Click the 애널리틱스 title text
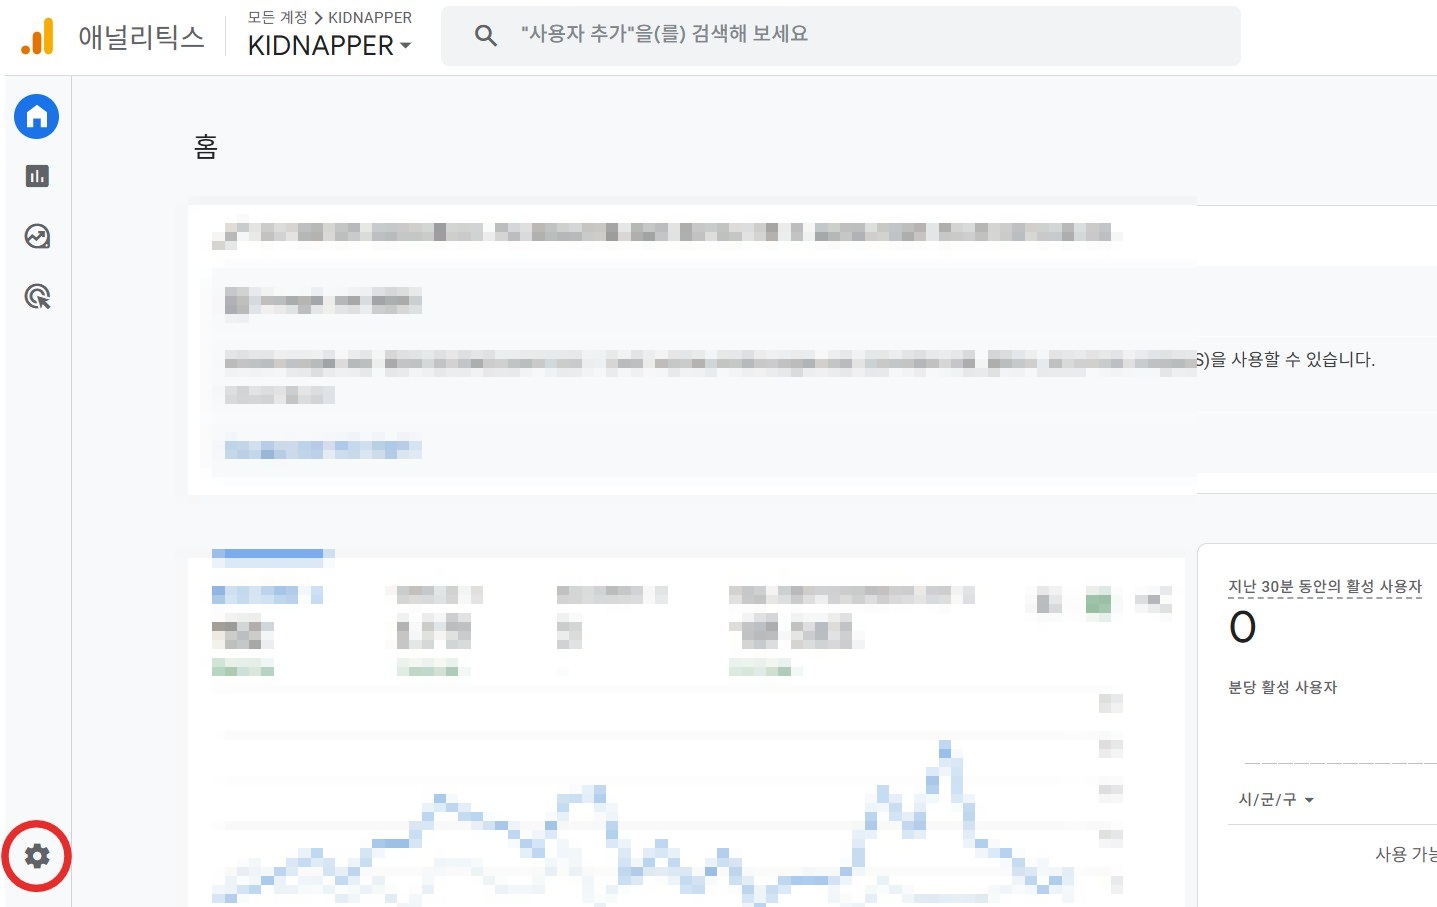Screen dimensions: 1437x907 (x=141, y=35)
